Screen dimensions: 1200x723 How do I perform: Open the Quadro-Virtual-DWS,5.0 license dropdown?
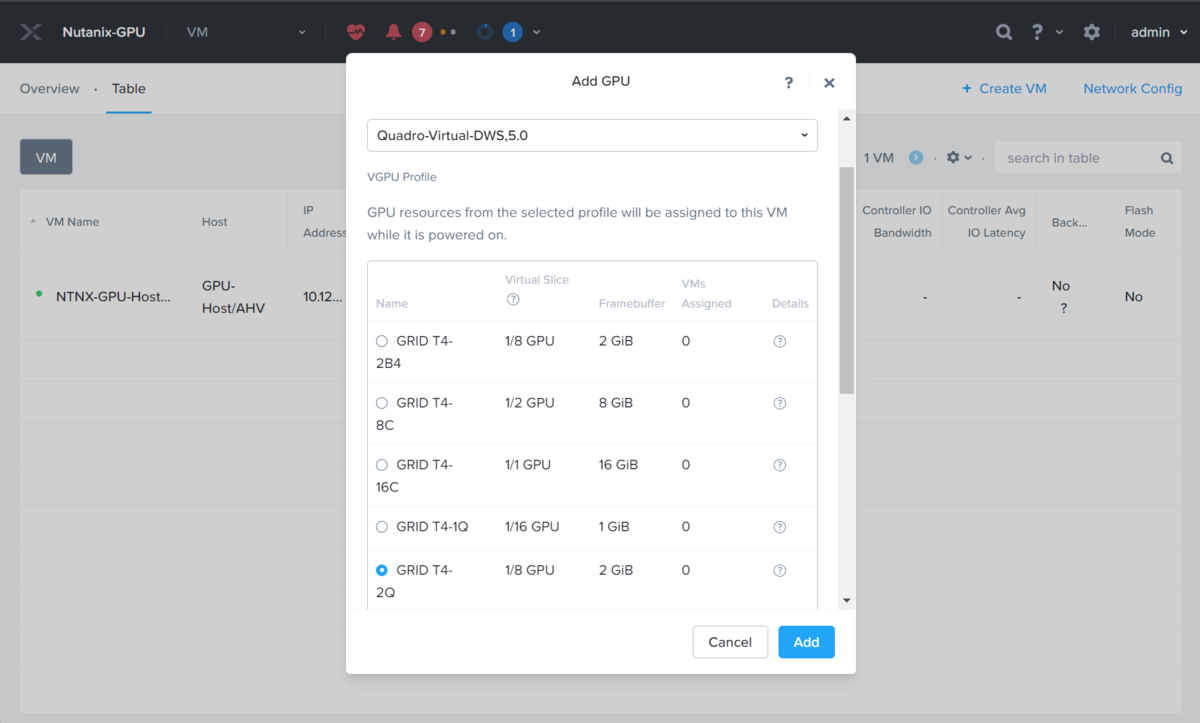pyautogui.click(x=592, y=135)
